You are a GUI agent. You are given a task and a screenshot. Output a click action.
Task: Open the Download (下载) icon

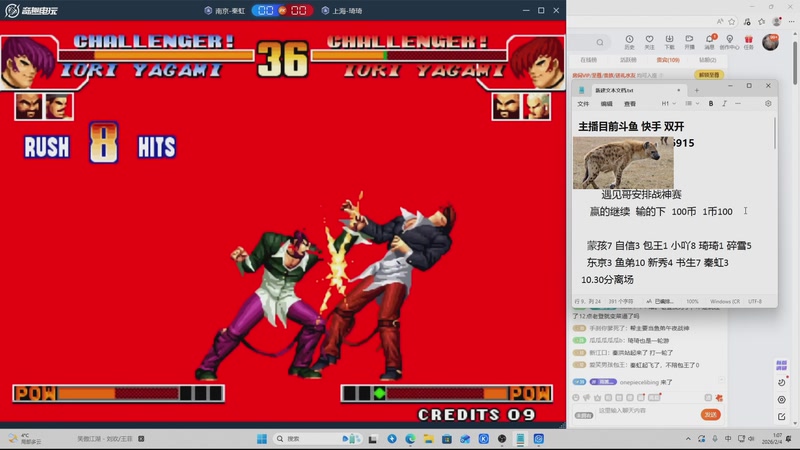pos(669,42)
